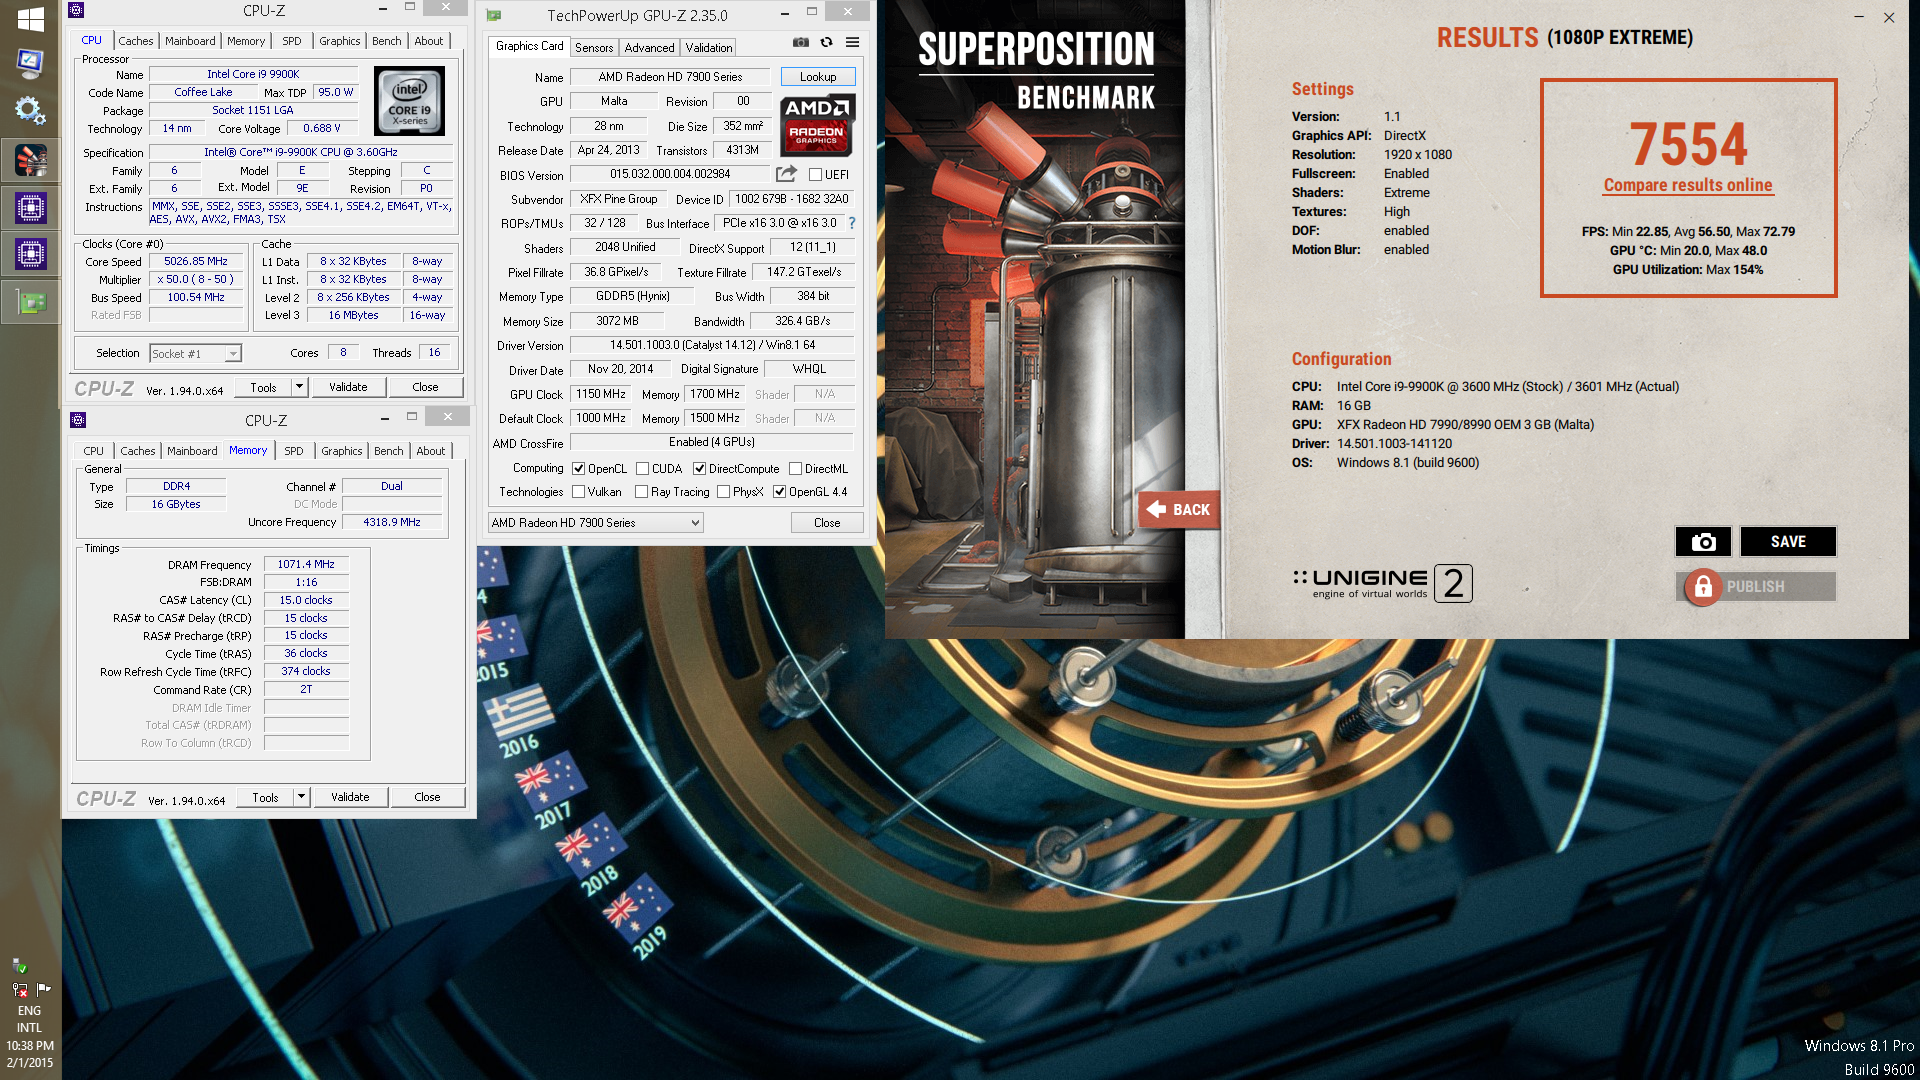
Task: Click the 7554 benchmark score
Action: 1688,143
